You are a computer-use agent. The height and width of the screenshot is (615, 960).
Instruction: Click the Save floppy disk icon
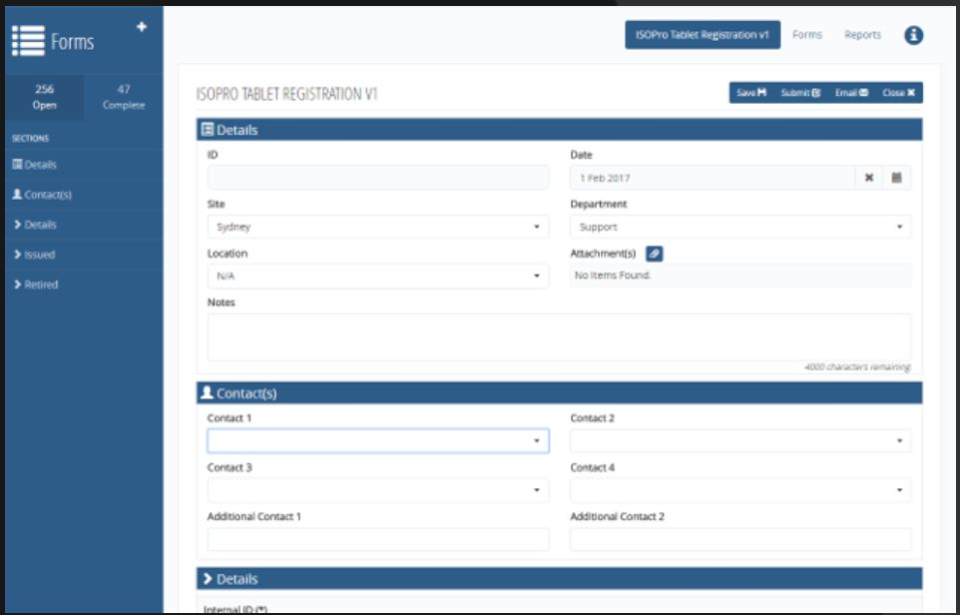click(x=761, y=92)
